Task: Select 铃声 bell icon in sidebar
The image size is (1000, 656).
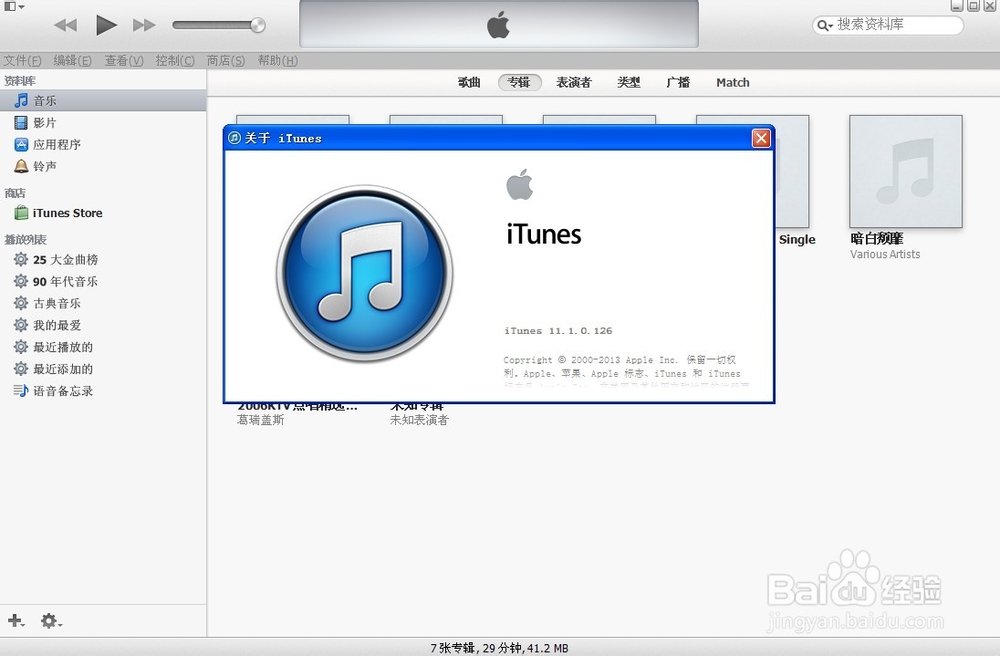Action: pos(21,166)
